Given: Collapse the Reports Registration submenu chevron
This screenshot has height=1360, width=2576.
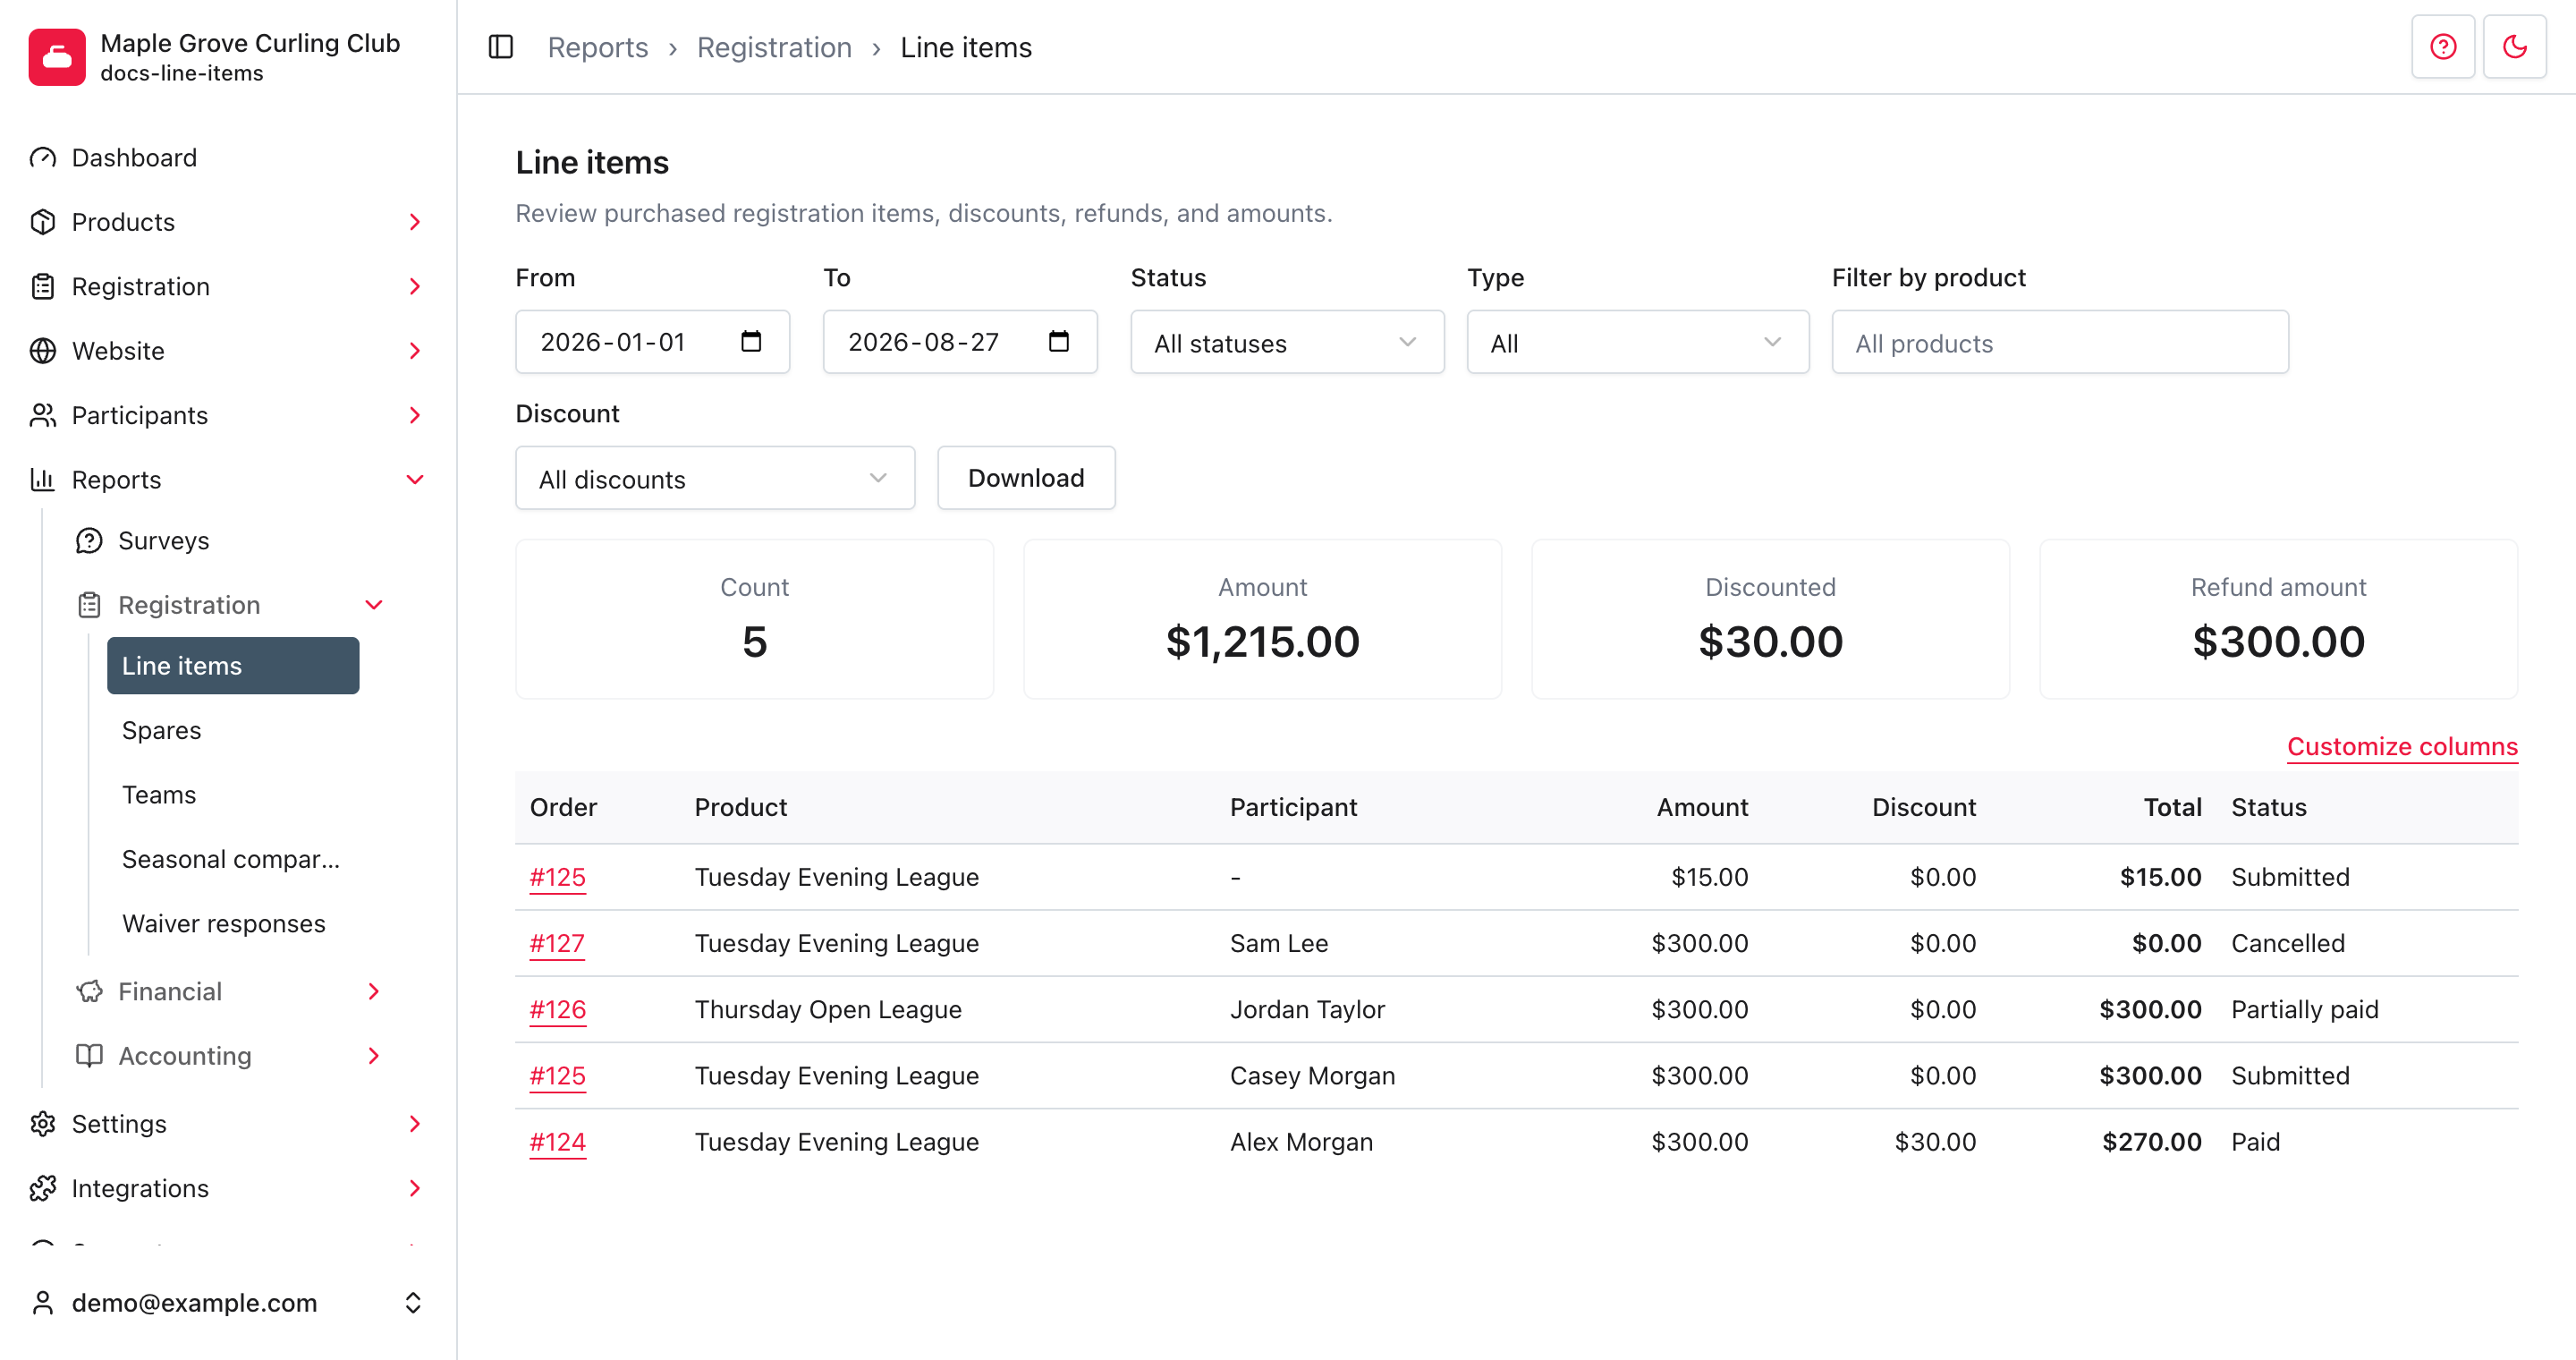Looking at the screenshot, I should tap(374, 605).
